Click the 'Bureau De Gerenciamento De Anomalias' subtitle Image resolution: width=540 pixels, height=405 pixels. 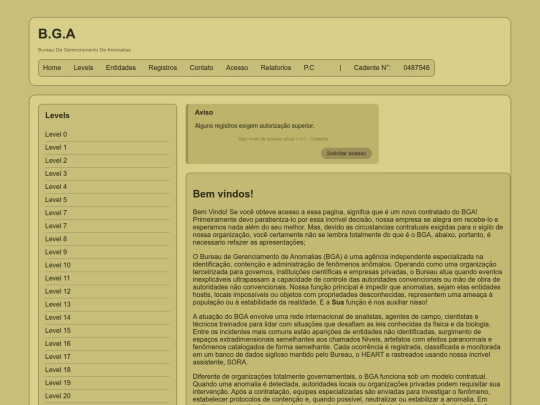(84, 50)
